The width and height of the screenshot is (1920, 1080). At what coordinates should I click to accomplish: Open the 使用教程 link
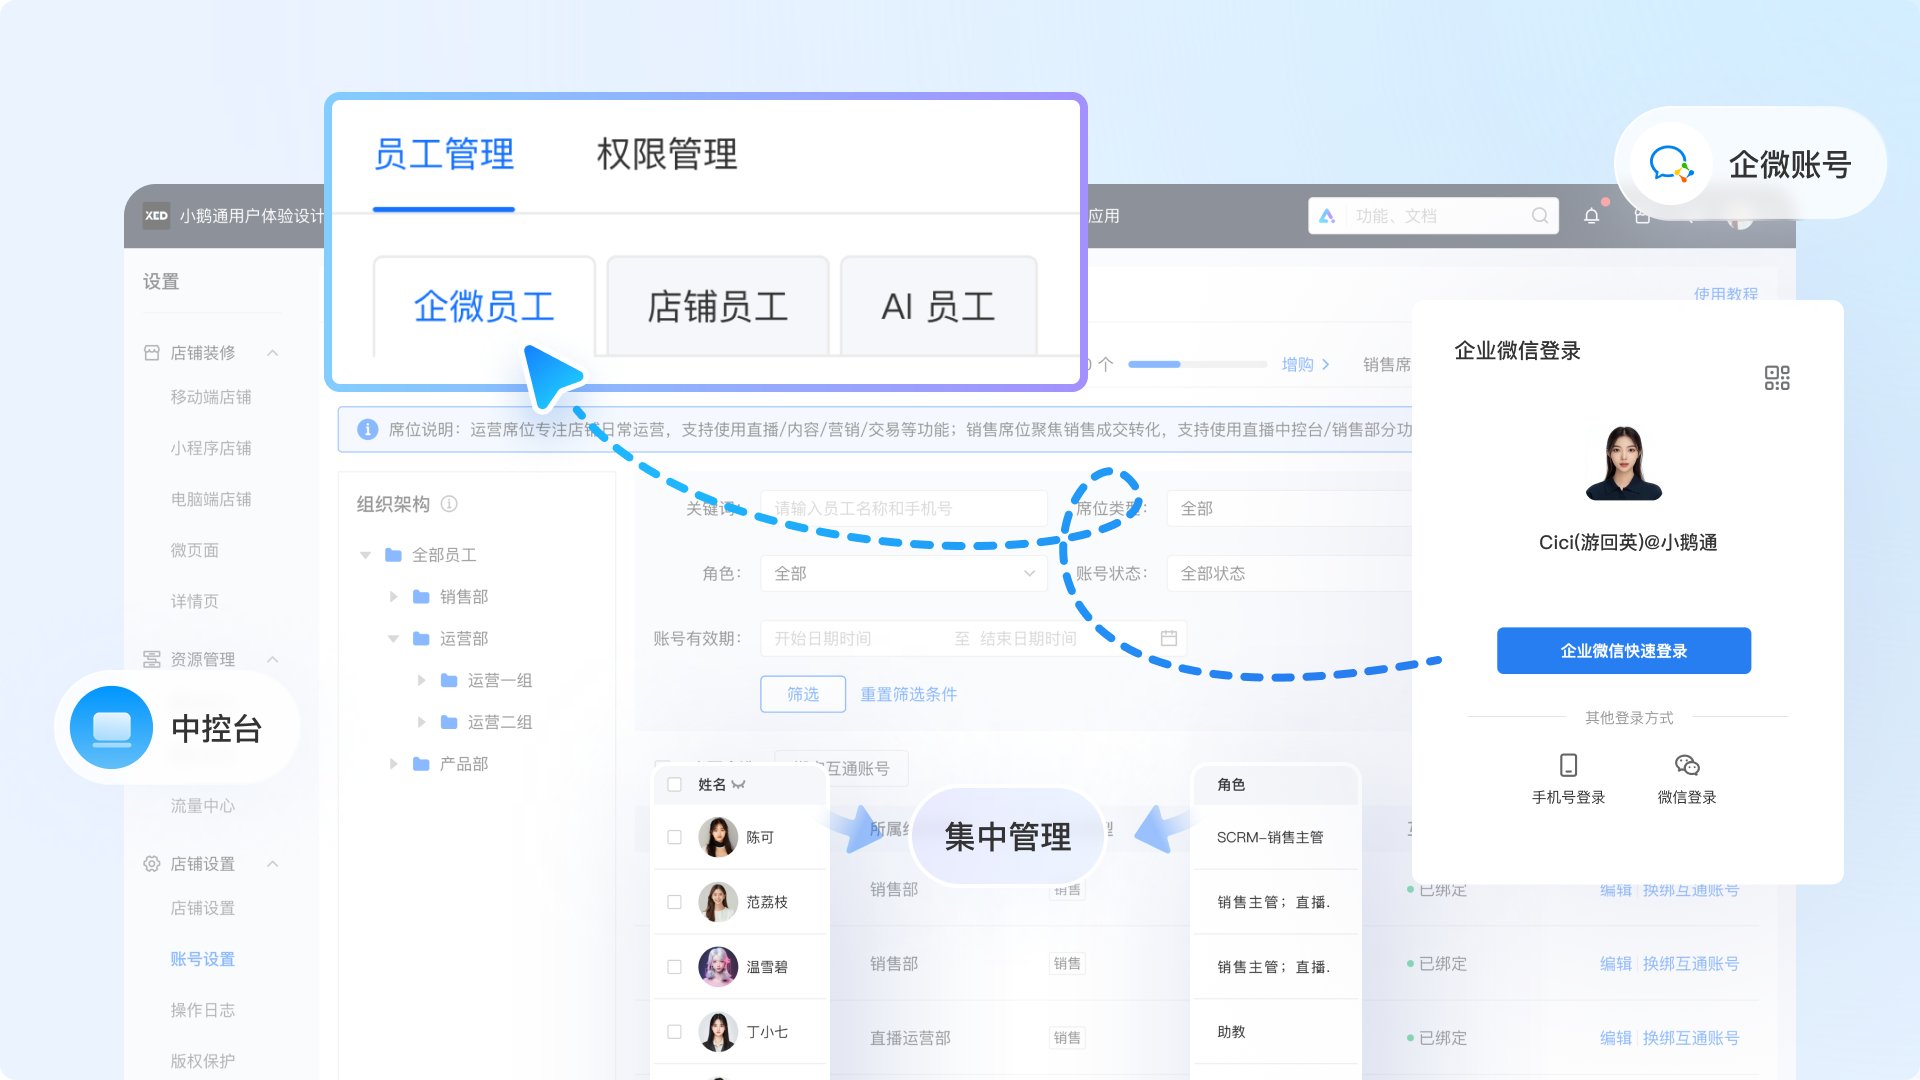(x=1726, y=294)
